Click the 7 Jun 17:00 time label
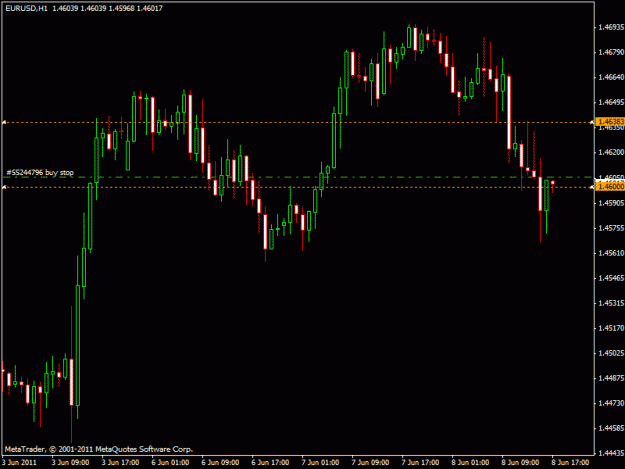Screen dimensions: 625x469 point(420,463)
